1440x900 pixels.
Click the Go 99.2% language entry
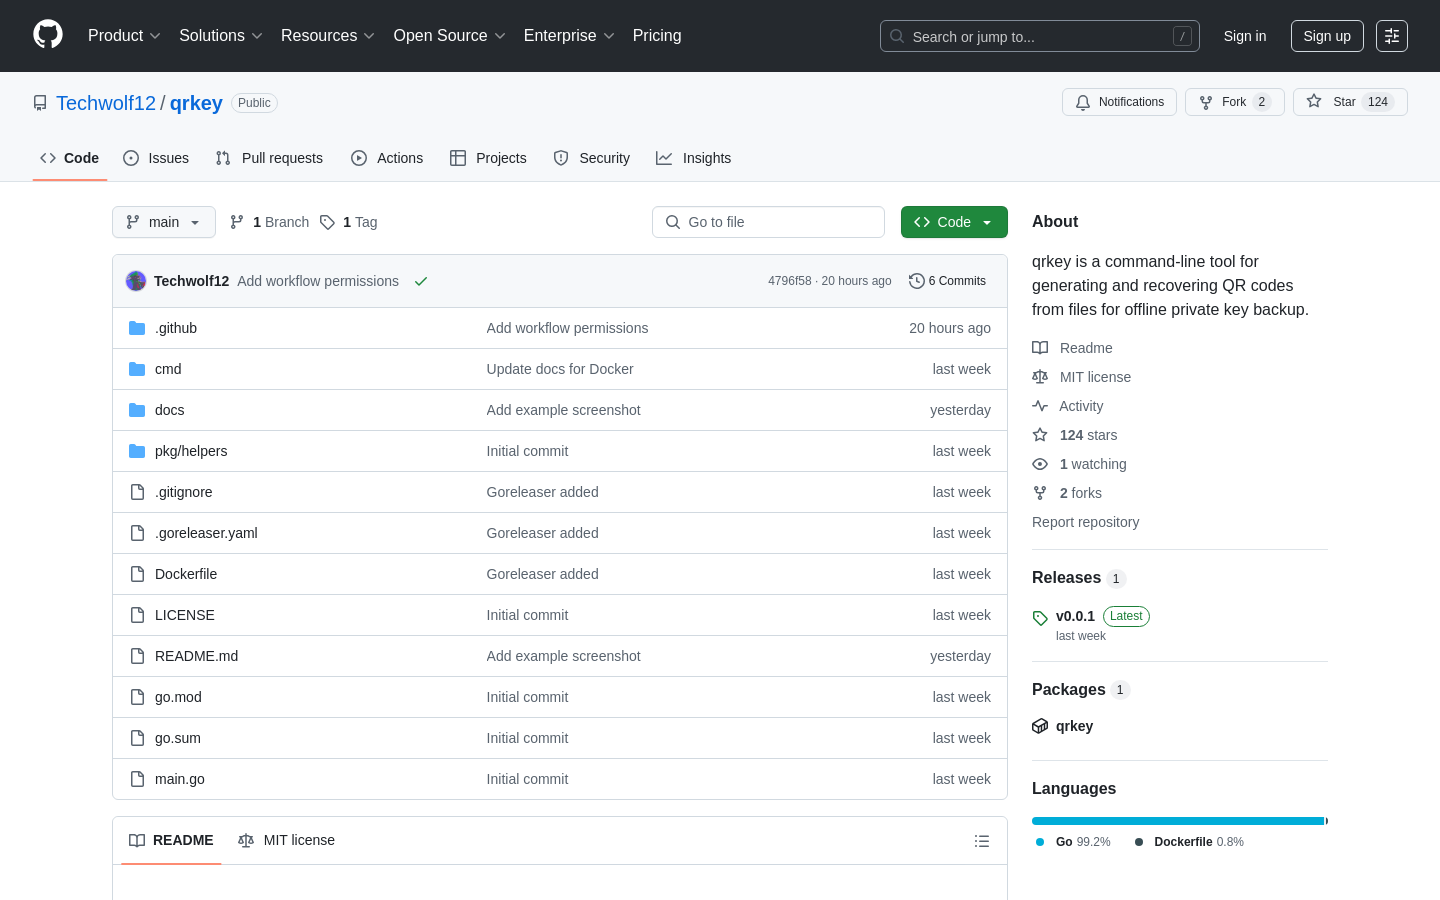coord(1073,842)
